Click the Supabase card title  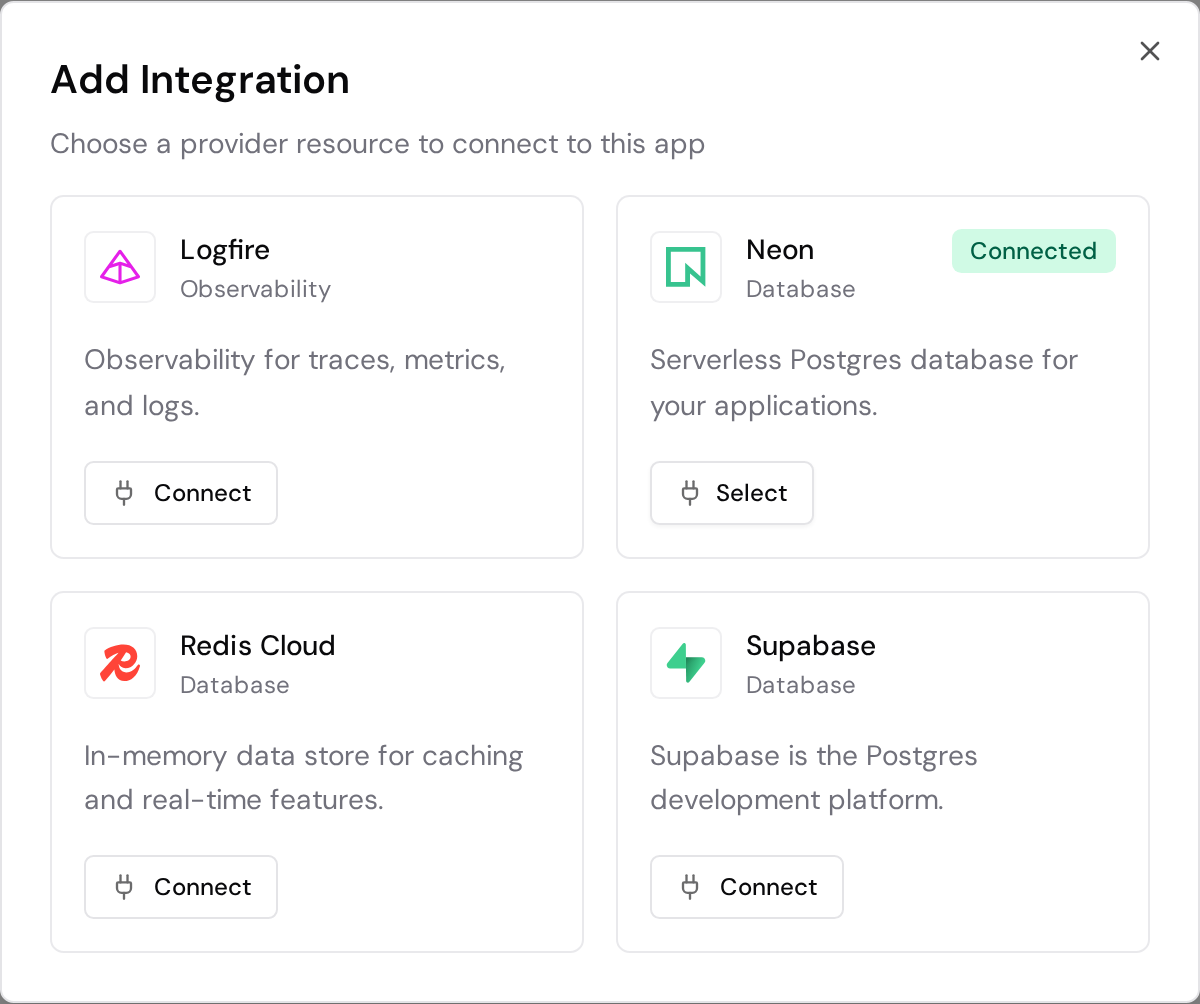point(811,646)
